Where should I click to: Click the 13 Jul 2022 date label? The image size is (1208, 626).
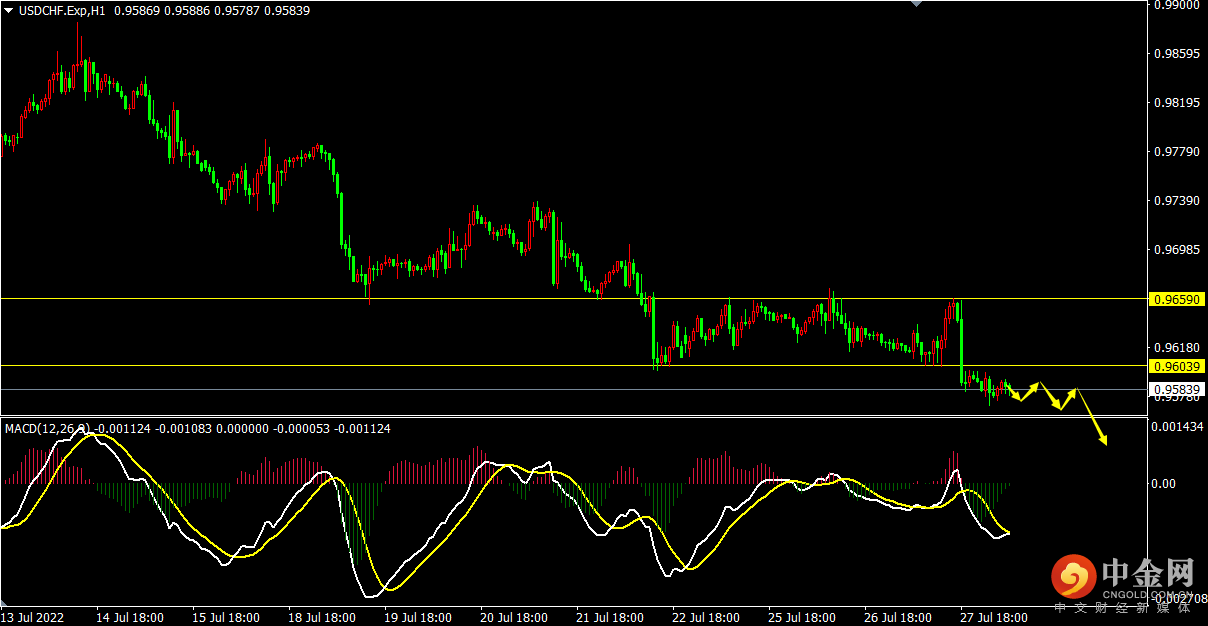(x=32, y=618)
